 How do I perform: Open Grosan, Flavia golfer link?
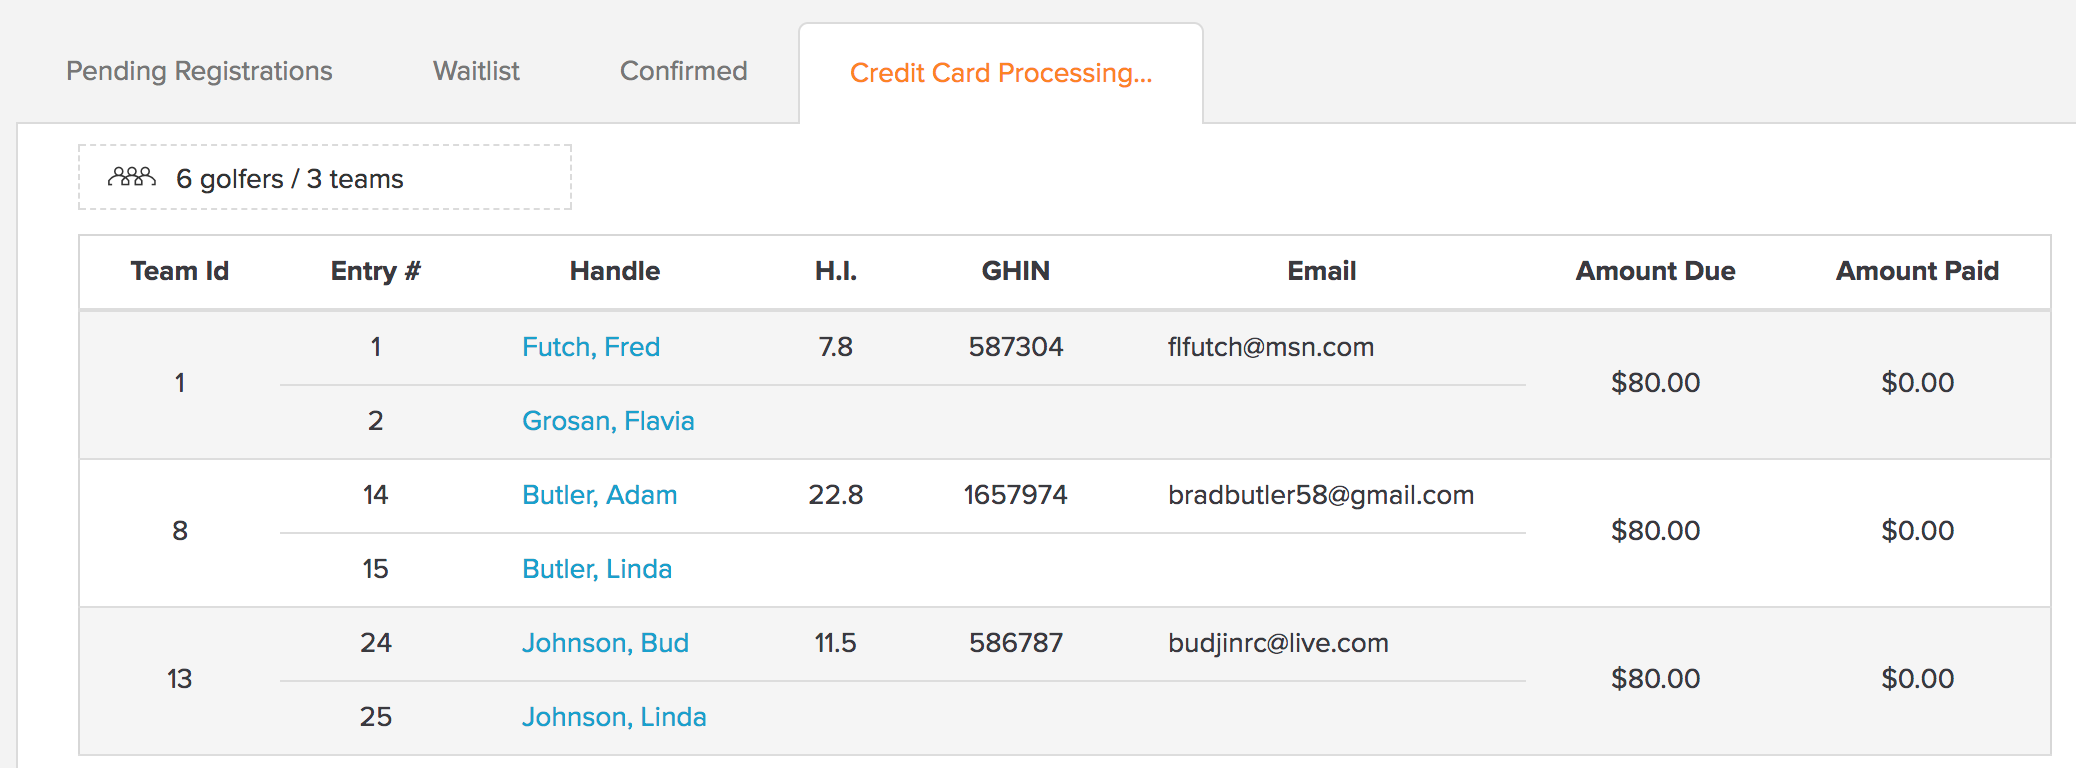pos(608,421)
